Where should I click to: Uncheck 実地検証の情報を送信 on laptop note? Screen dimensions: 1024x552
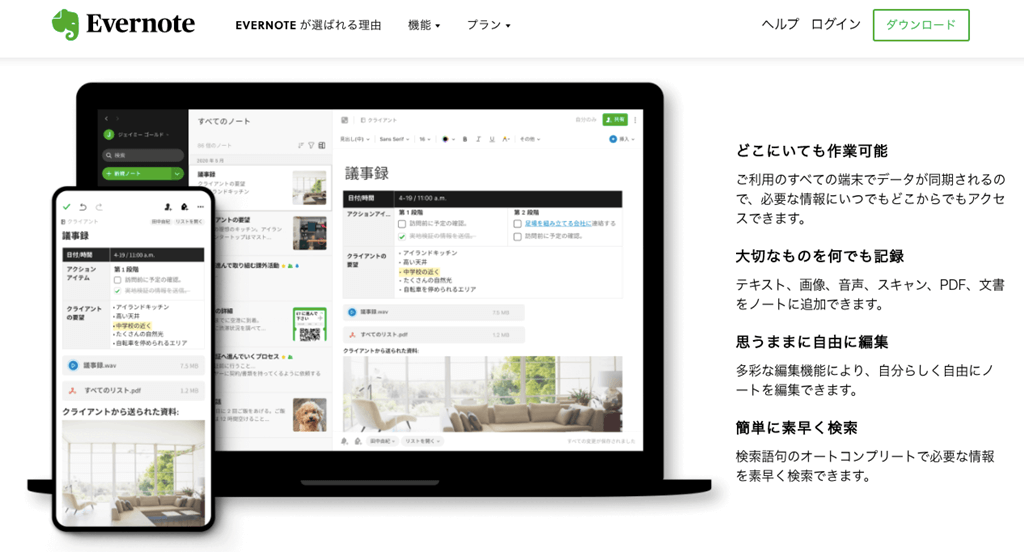tap(402, 236)
